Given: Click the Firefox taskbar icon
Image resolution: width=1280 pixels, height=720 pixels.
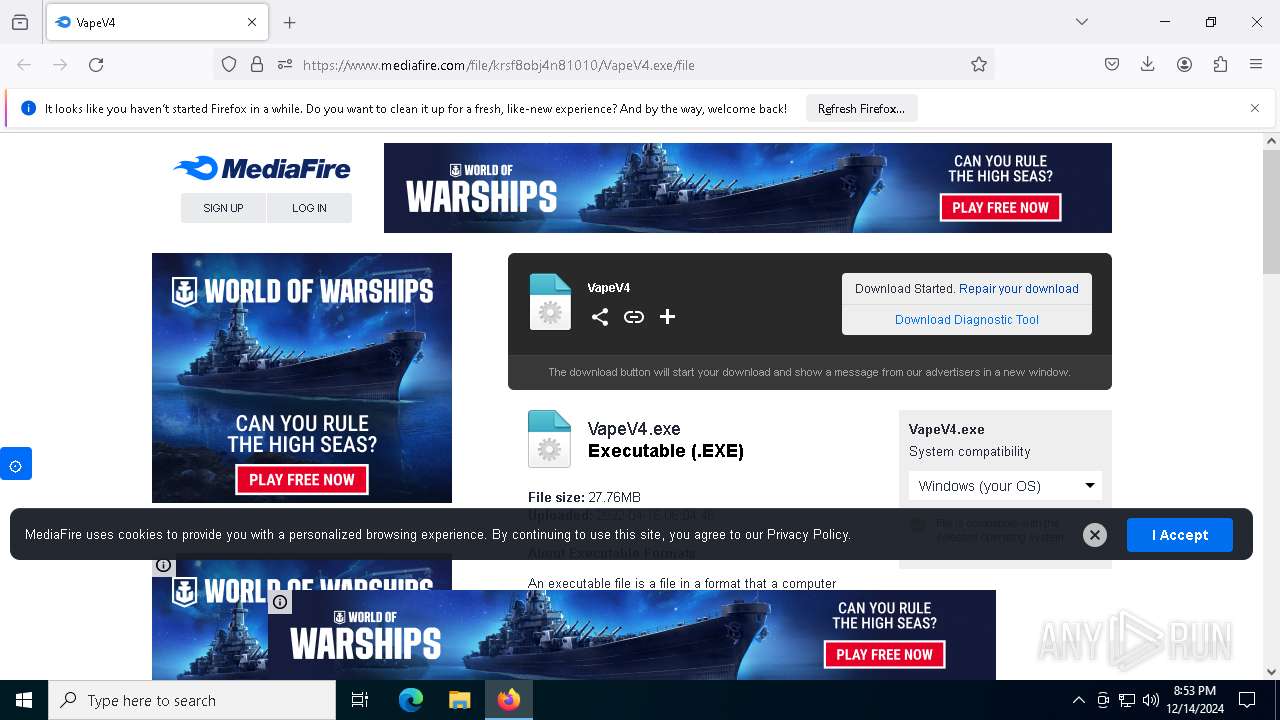Looking at the screenshot, I should (x=508, y=700).
